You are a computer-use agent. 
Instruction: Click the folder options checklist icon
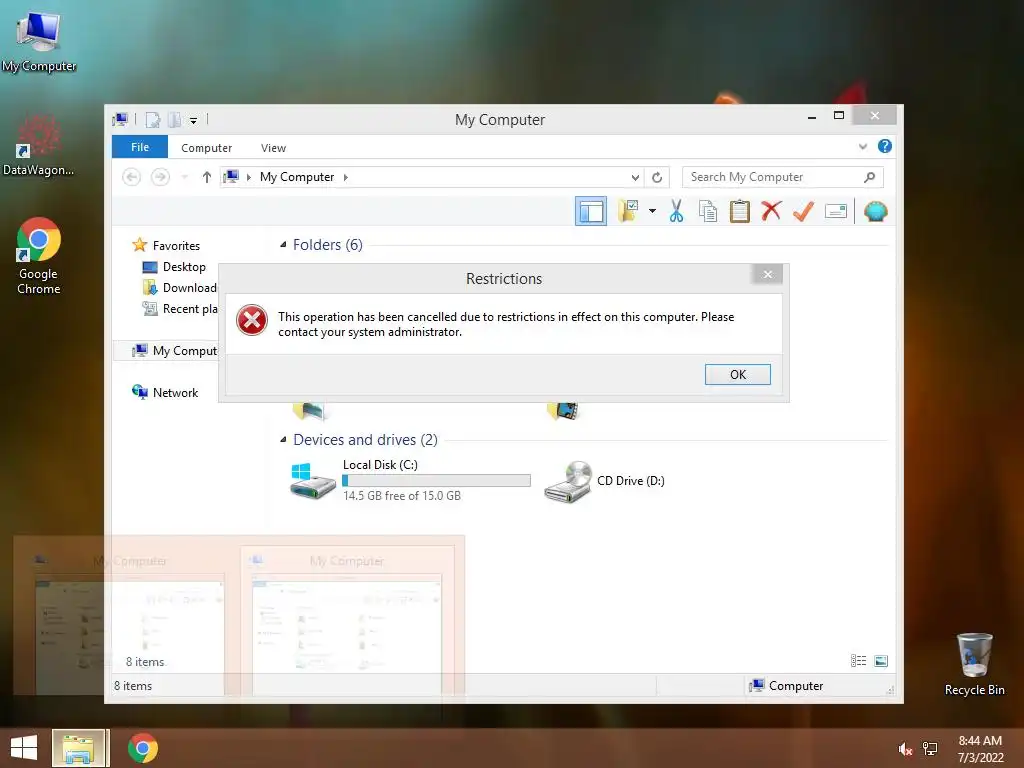(628, 211)
